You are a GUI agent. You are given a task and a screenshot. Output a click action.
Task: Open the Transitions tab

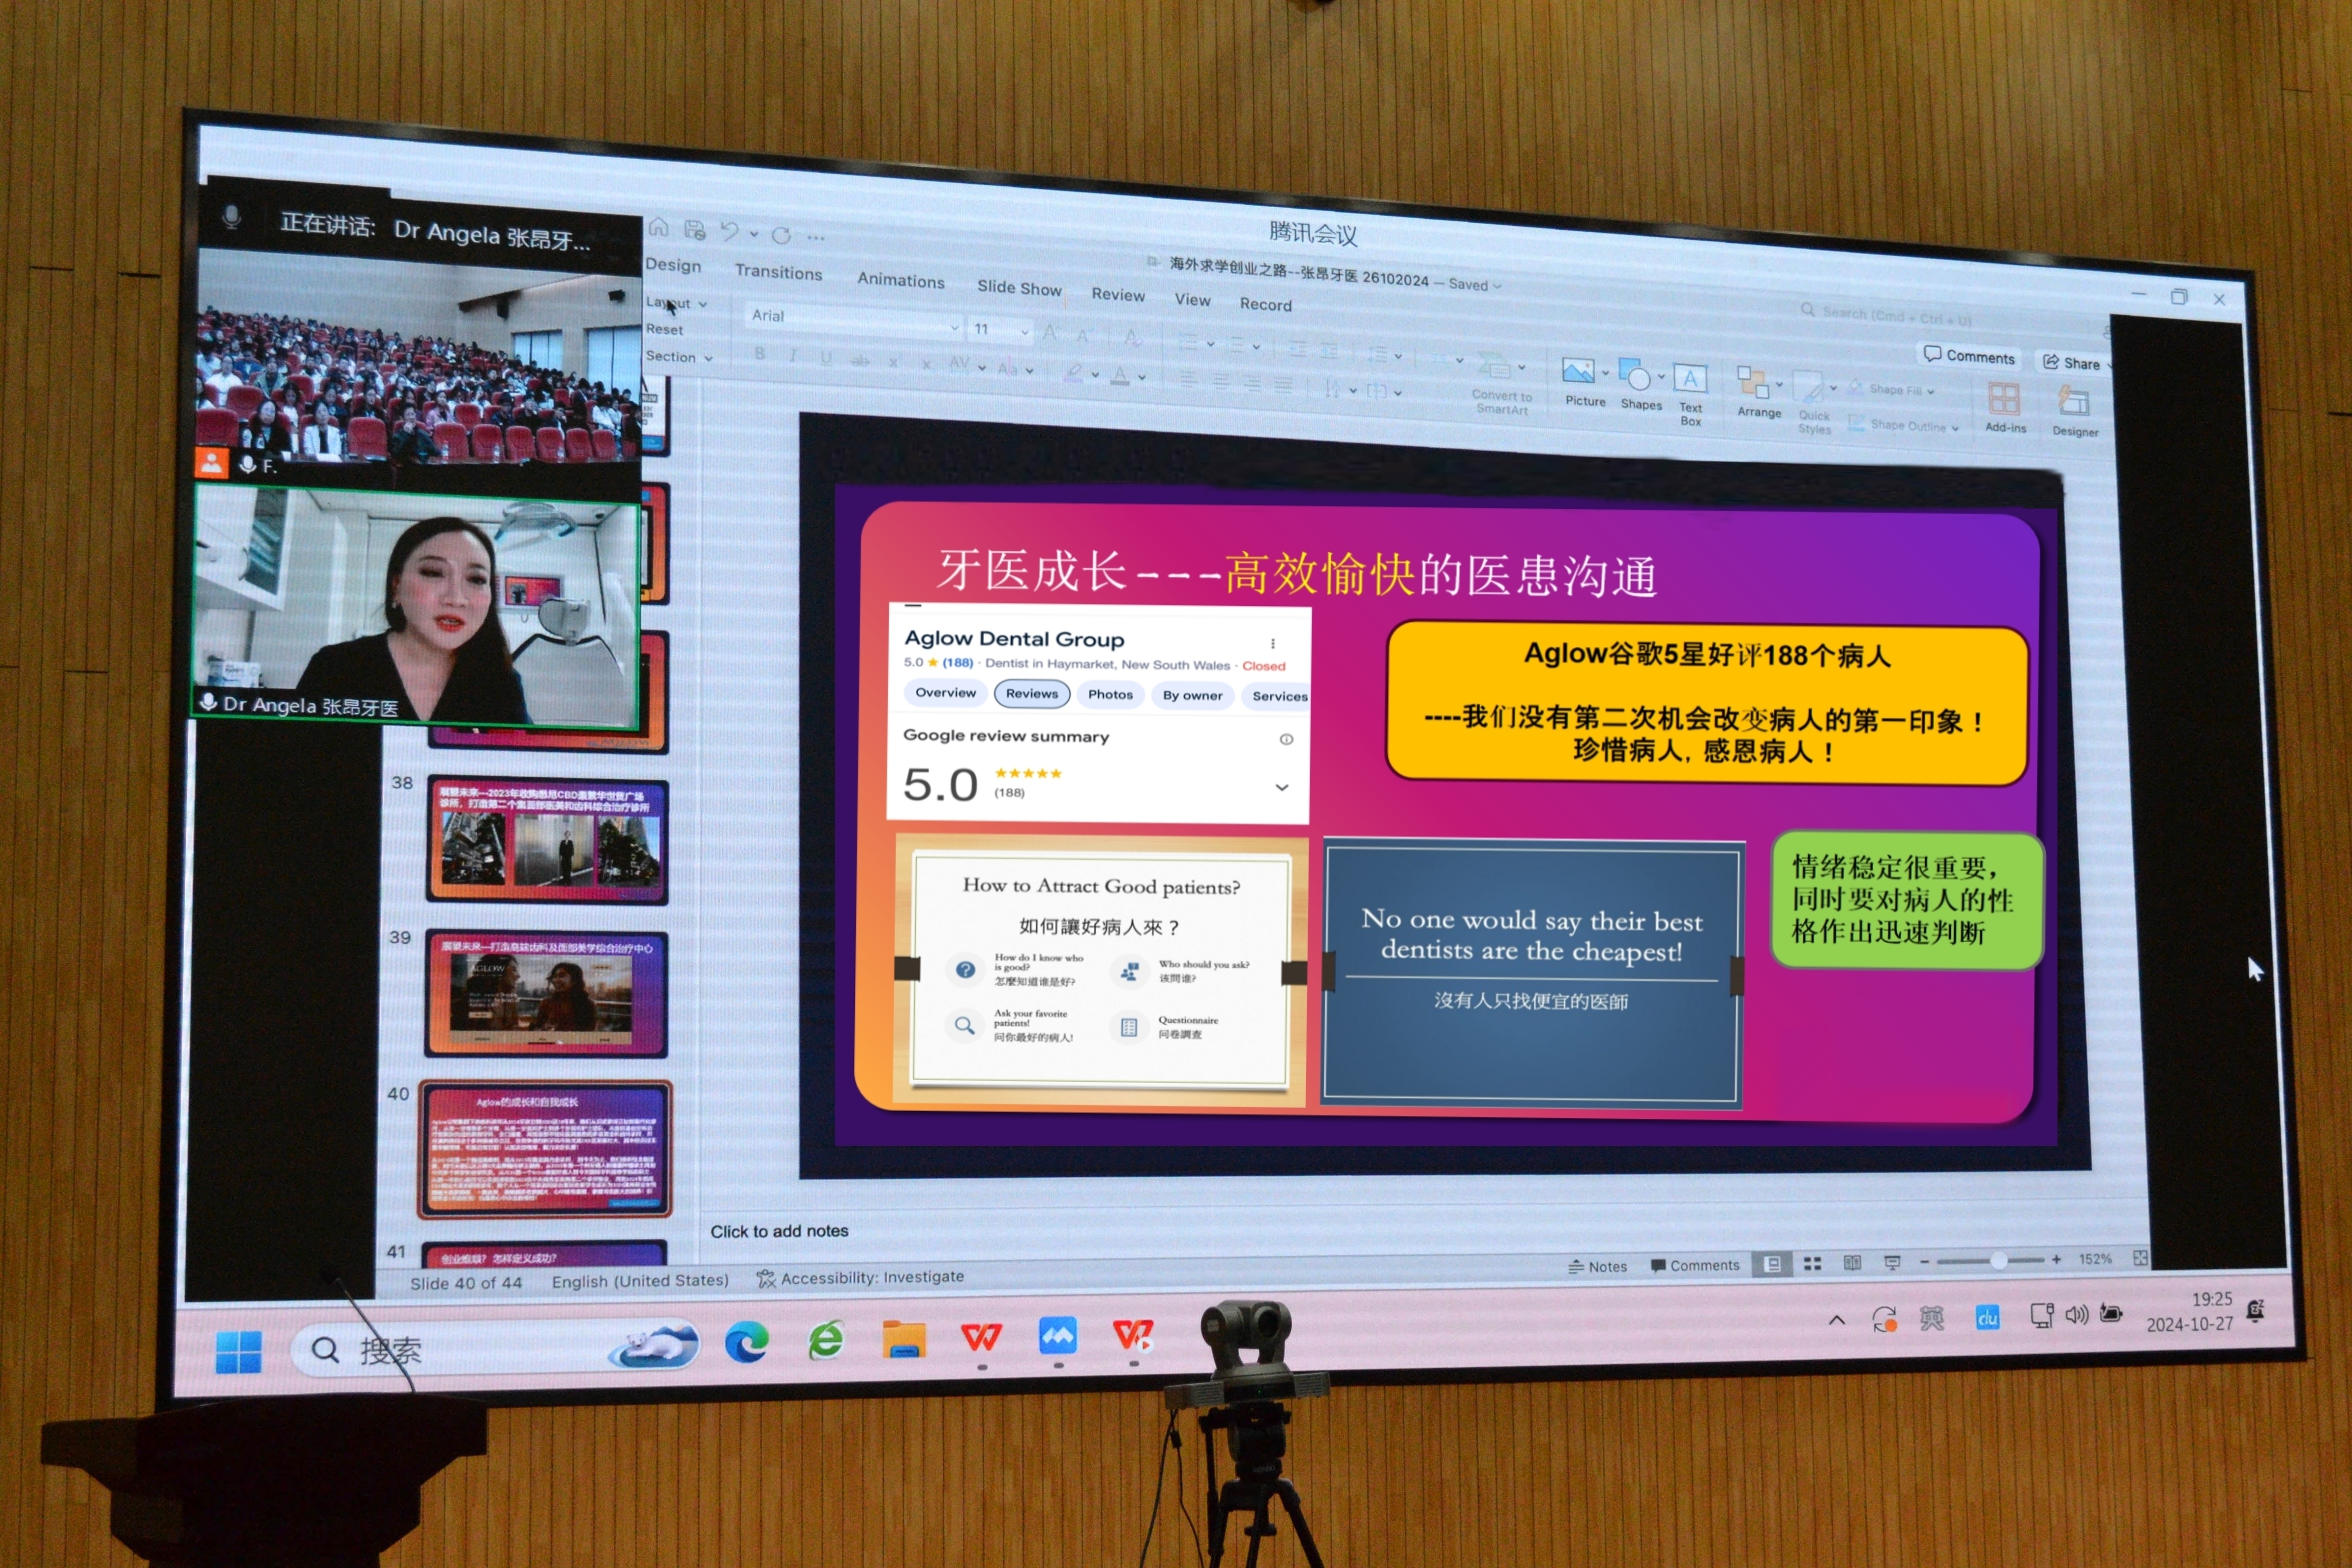point(778,272)
